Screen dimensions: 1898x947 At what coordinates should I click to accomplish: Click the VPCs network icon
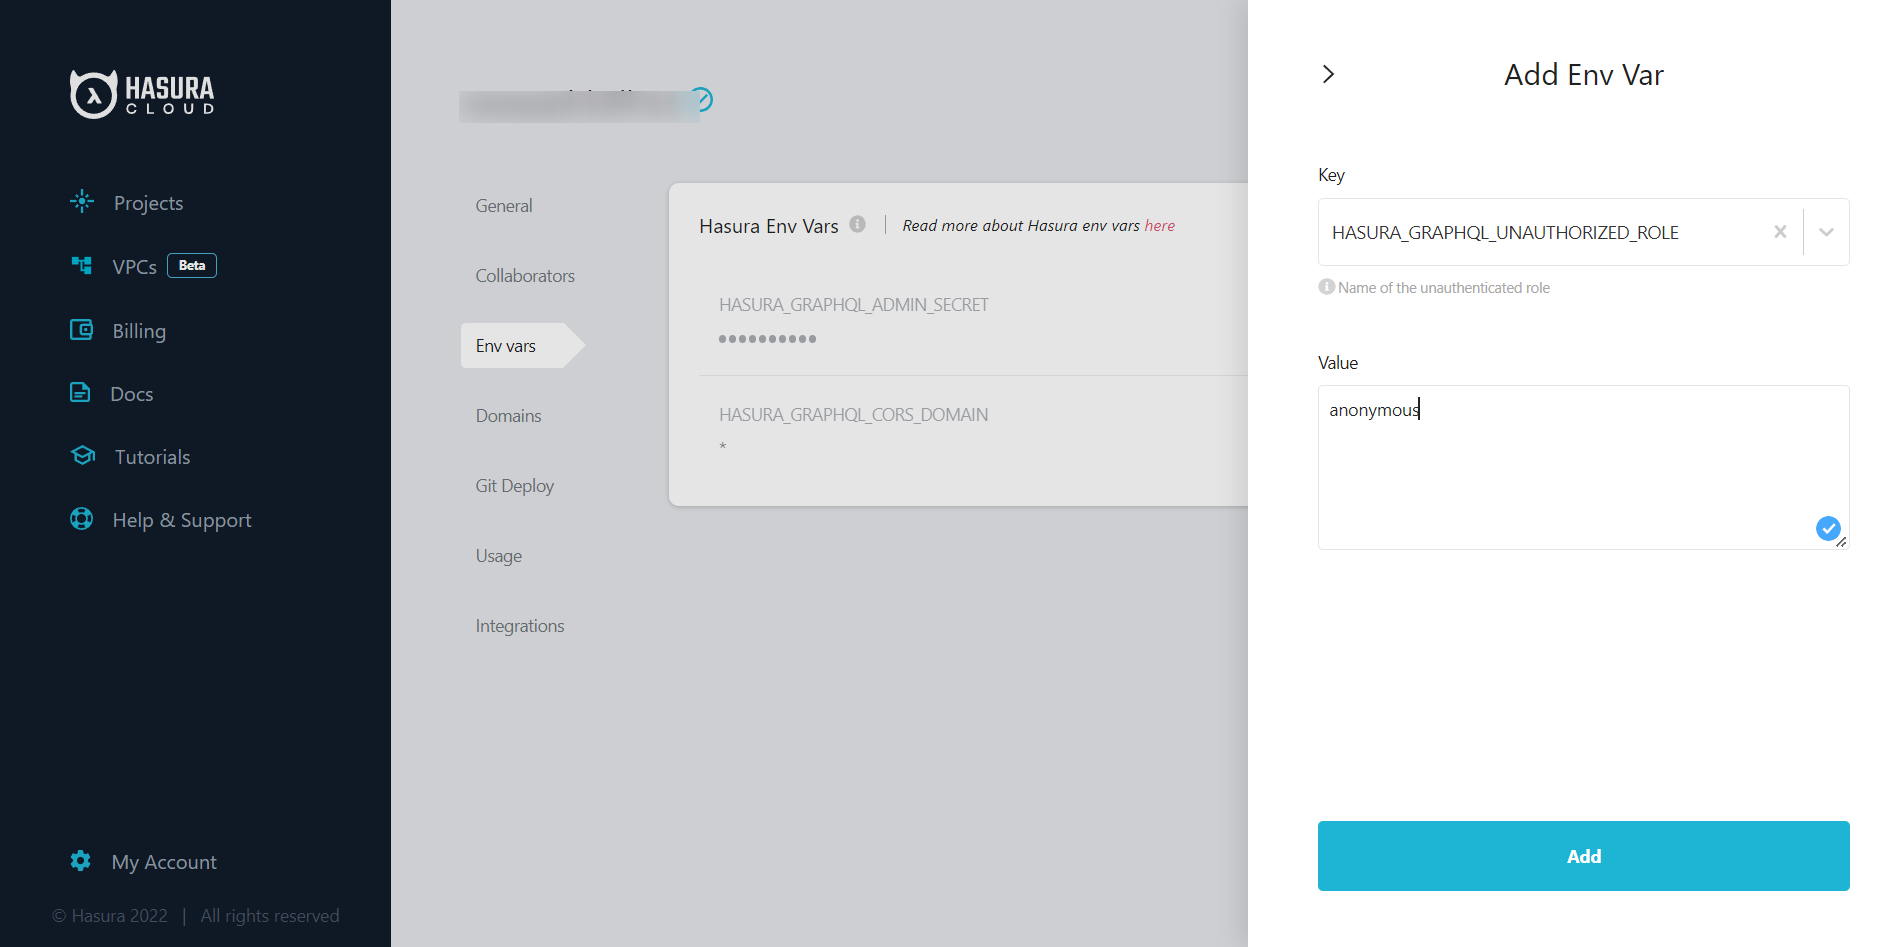coord(82,265)
